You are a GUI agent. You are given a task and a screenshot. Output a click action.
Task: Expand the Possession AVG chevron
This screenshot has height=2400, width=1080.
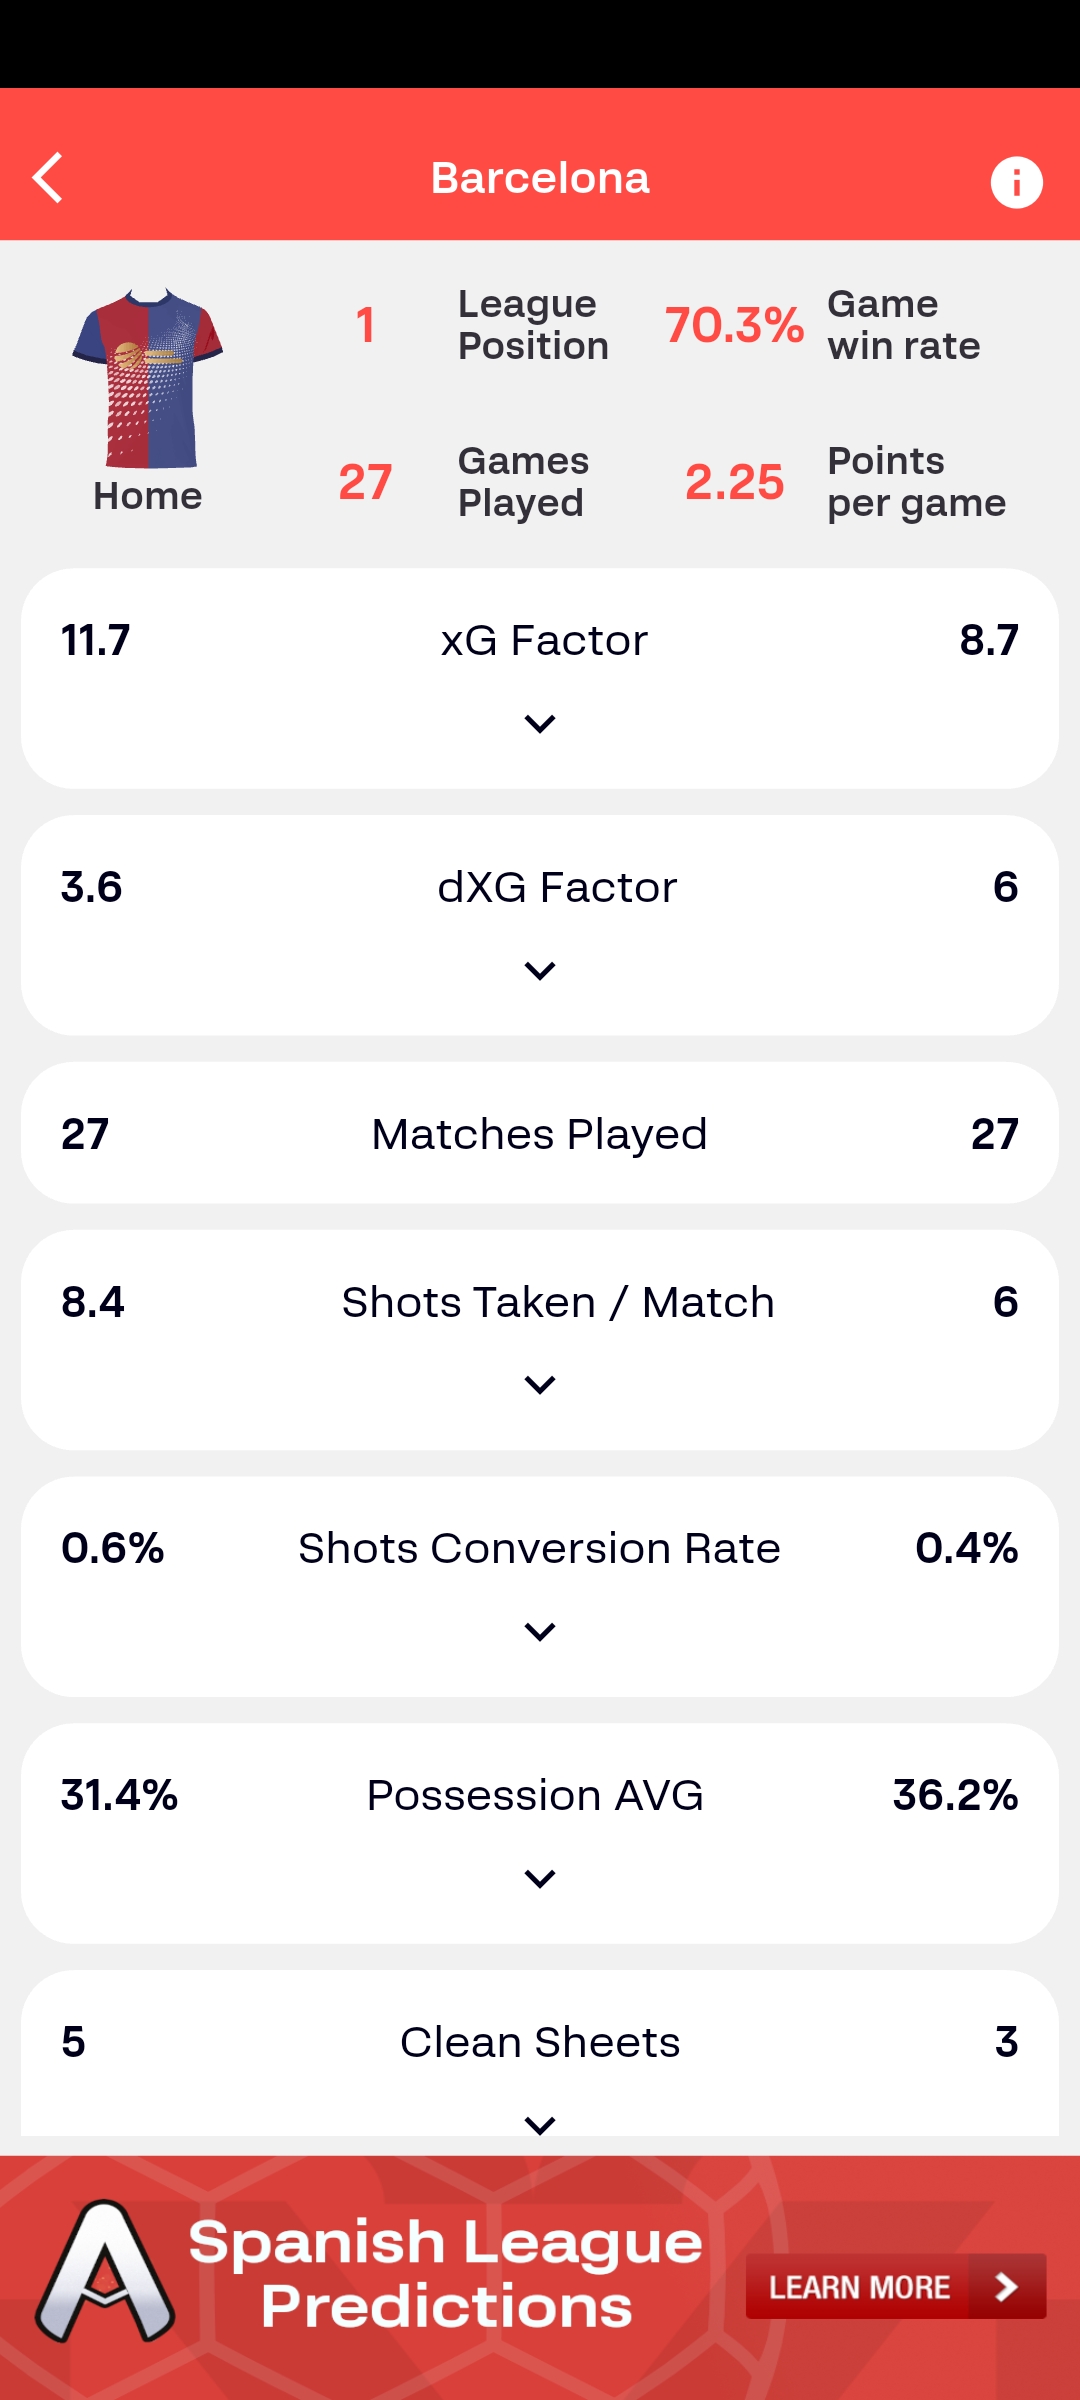[x=540, y=1879]
